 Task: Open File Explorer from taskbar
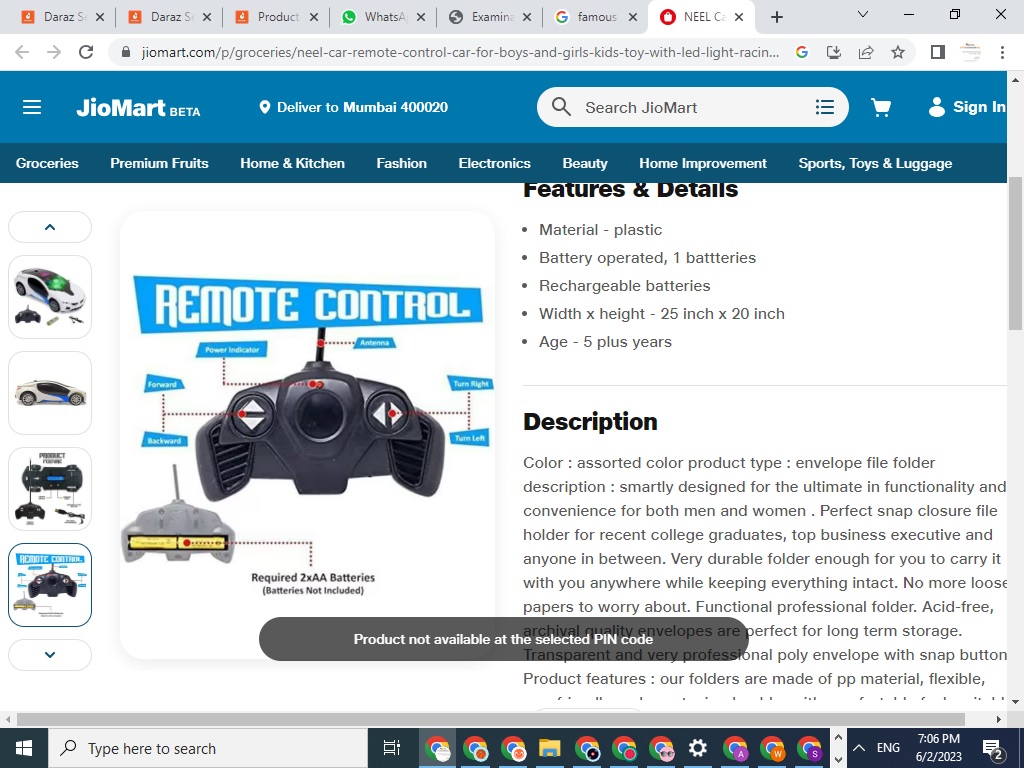[x=549, y=748]
